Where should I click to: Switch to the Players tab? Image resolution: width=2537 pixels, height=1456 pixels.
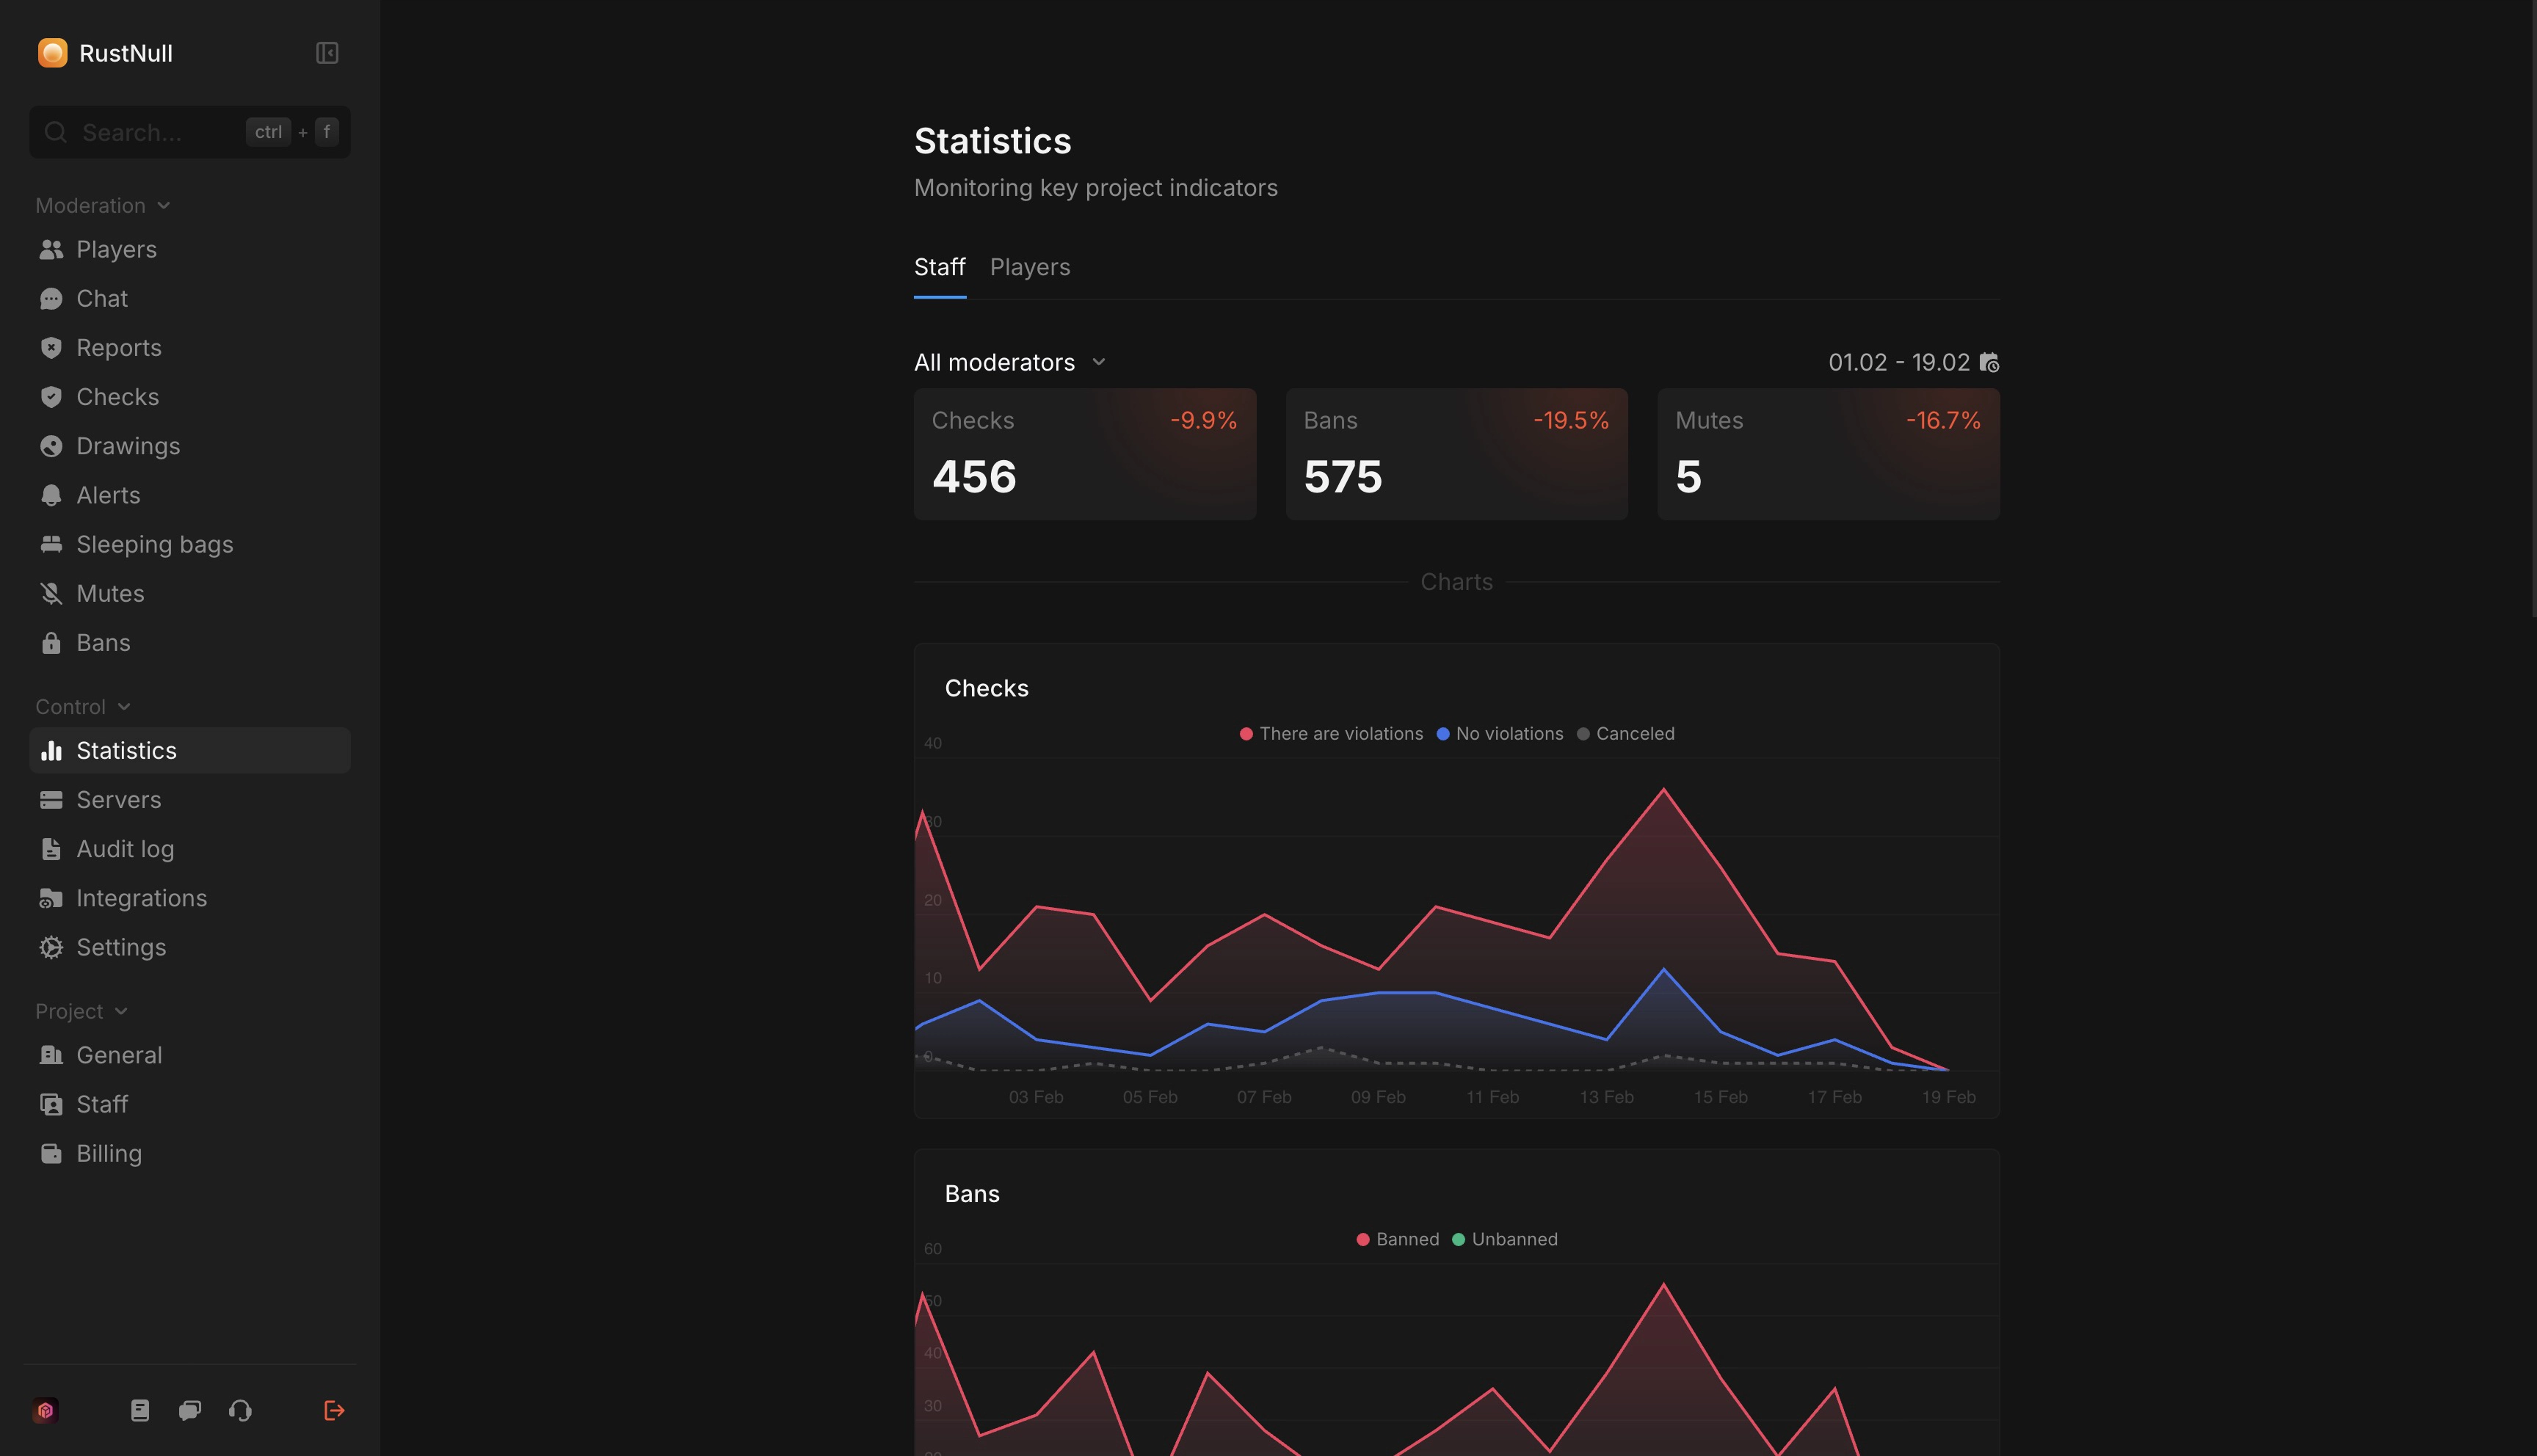point(1030,267)
